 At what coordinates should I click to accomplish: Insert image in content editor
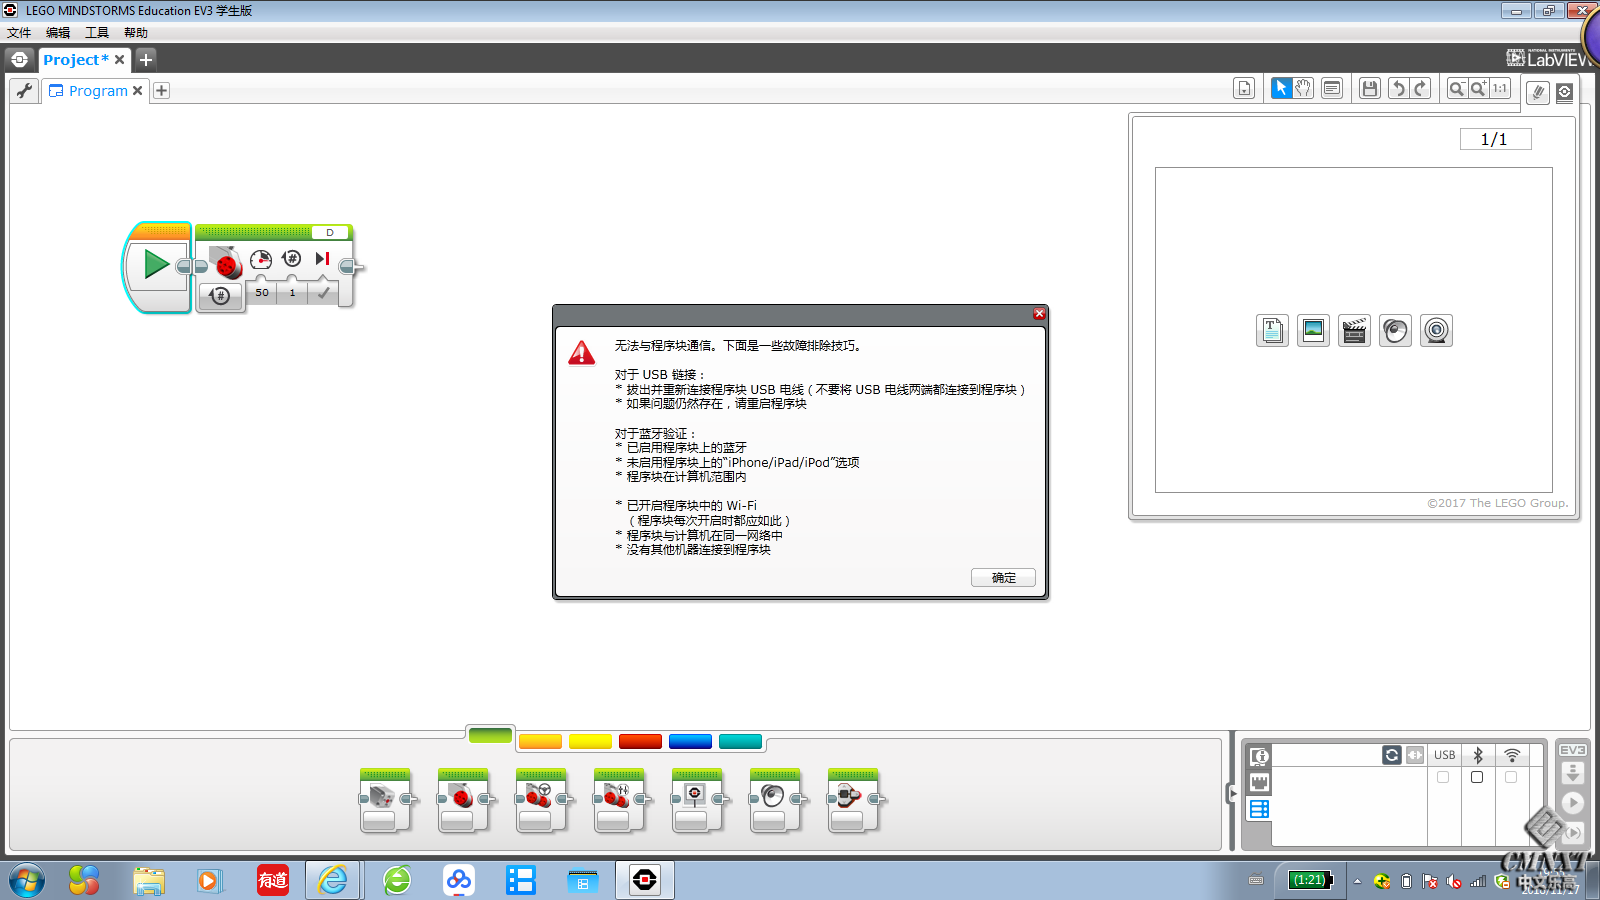pyautogui.click(x=1313, y=330)
